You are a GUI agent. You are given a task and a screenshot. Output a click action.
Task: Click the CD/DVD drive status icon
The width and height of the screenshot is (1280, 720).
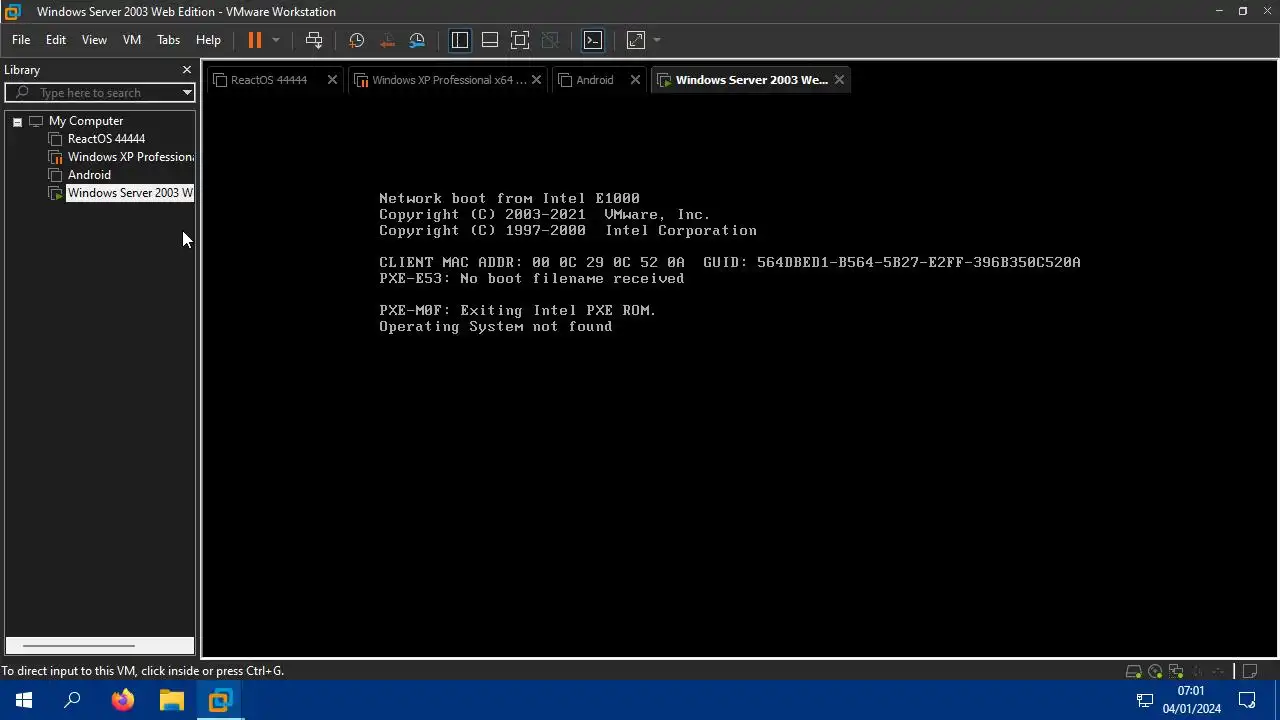point(1155,671)
